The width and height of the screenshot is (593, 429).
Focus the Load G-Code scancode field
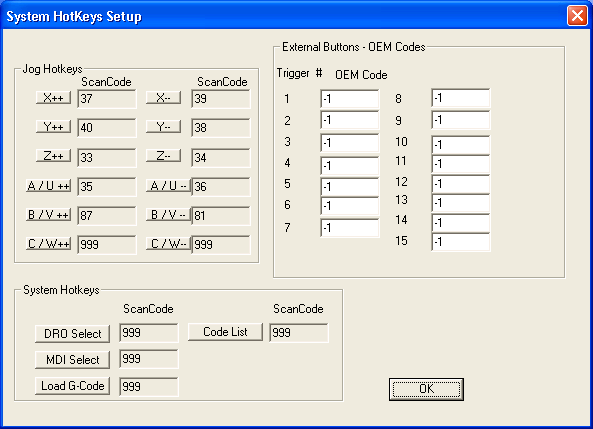pos(149,387)
